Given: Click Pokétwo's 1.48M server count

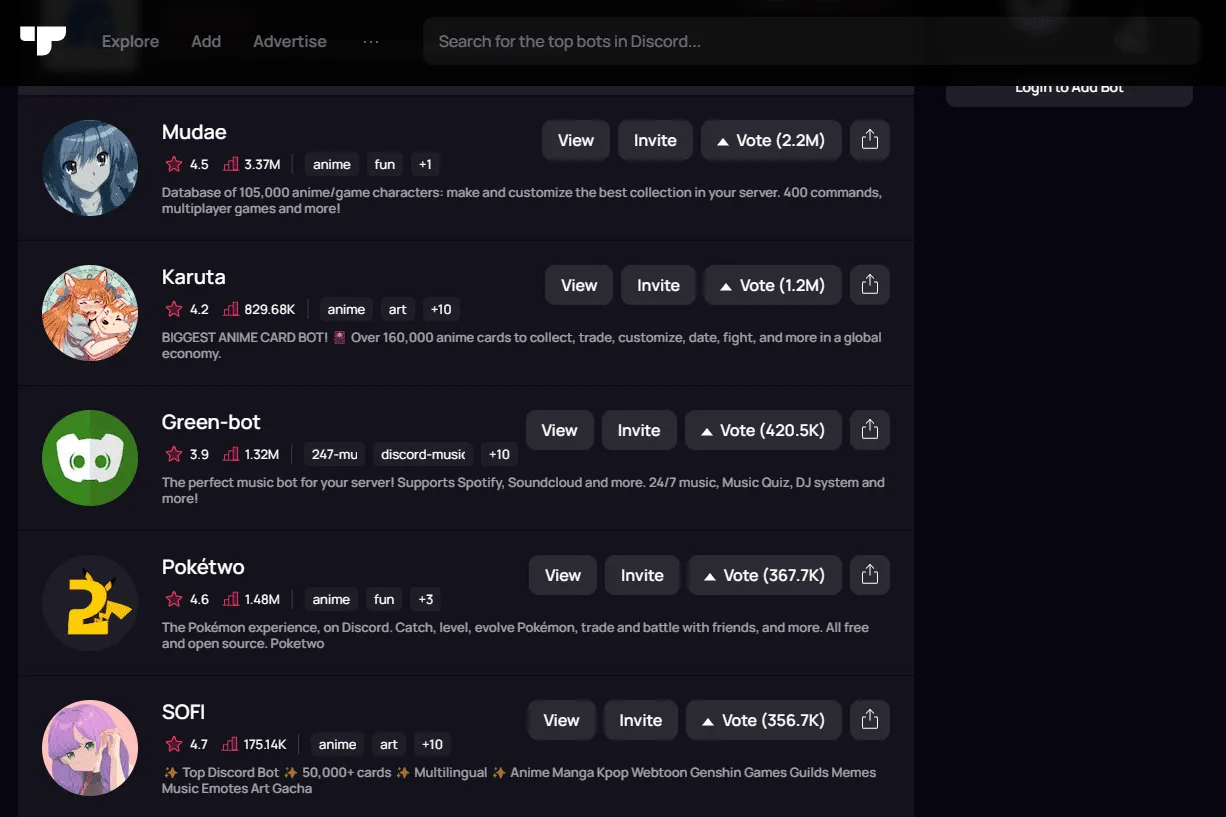Looking at the screenshot, I should coord(251,599).
